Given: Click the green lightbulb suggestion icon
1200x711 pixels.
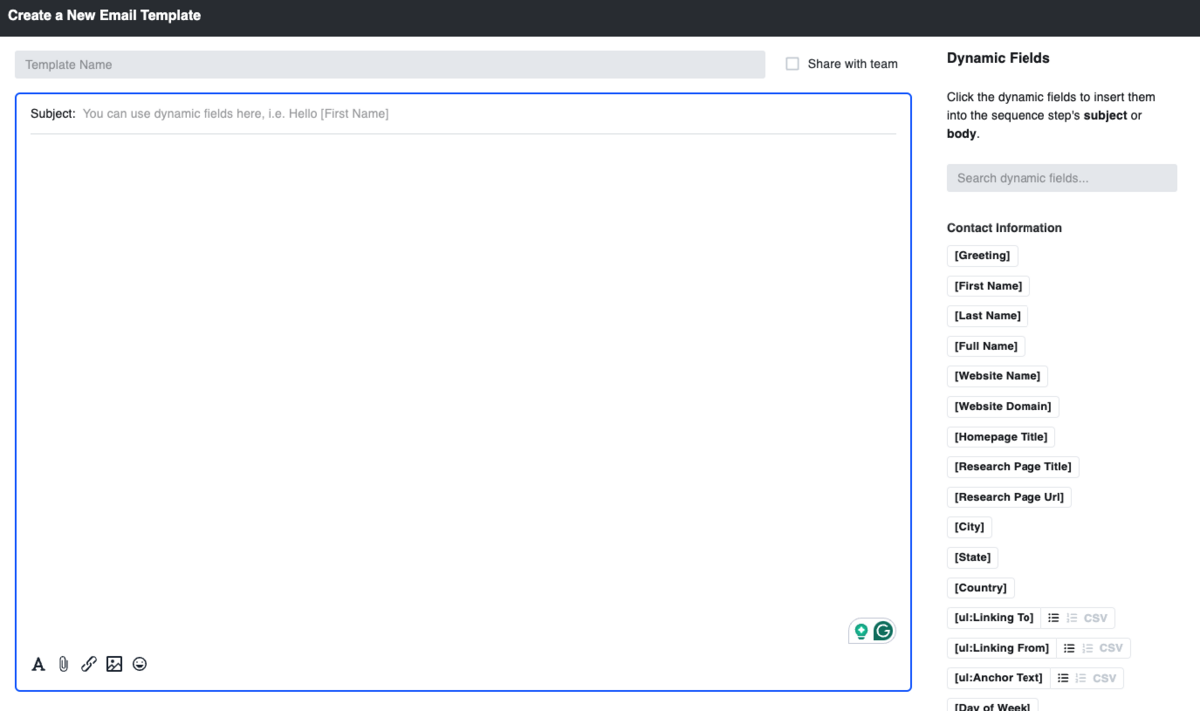Looking at the screenshot, I should (x=860, y=631).
